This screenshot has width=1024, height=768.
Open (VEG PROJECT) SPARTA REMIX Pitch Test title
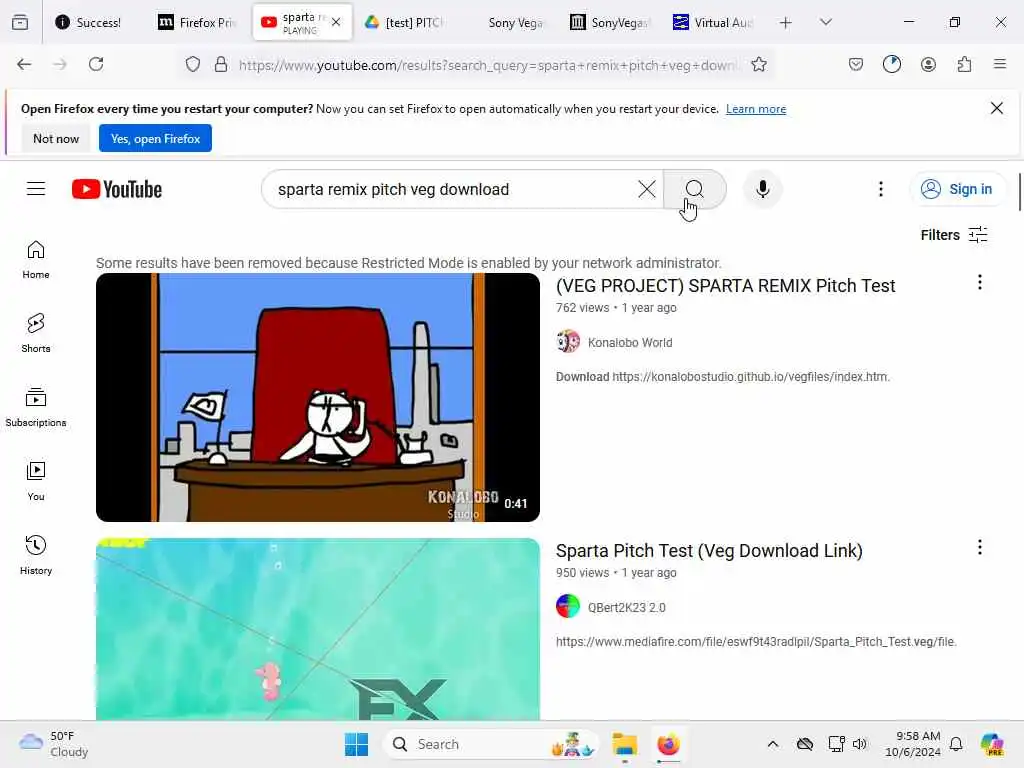click(725, 286)
